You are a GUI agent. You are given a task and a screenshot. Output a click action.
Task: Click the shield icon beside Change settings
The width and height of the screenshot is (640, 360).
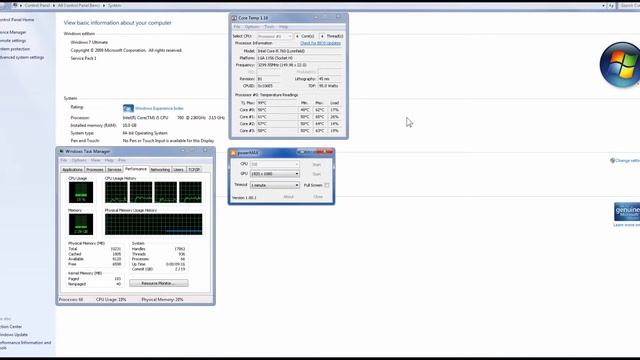click(612, 161)
